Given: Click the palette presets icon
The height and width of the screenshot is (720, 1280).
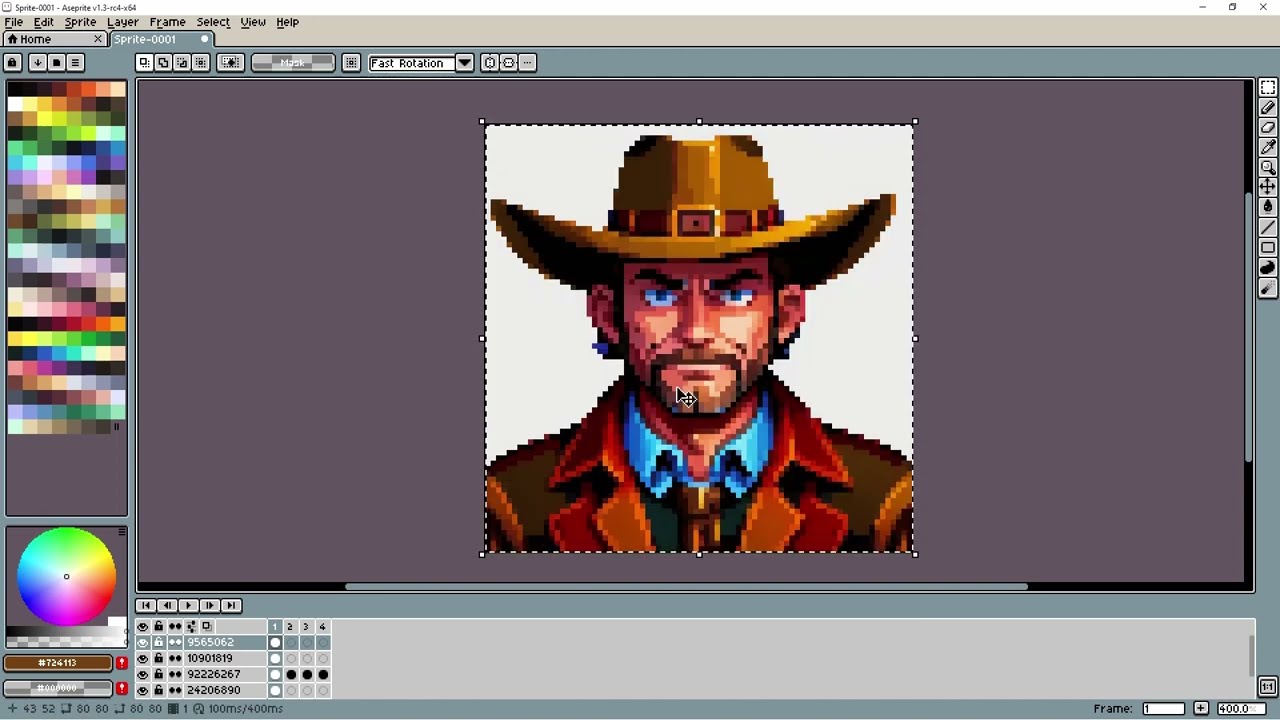Looking at the screenshot, I should click(56, 62).
